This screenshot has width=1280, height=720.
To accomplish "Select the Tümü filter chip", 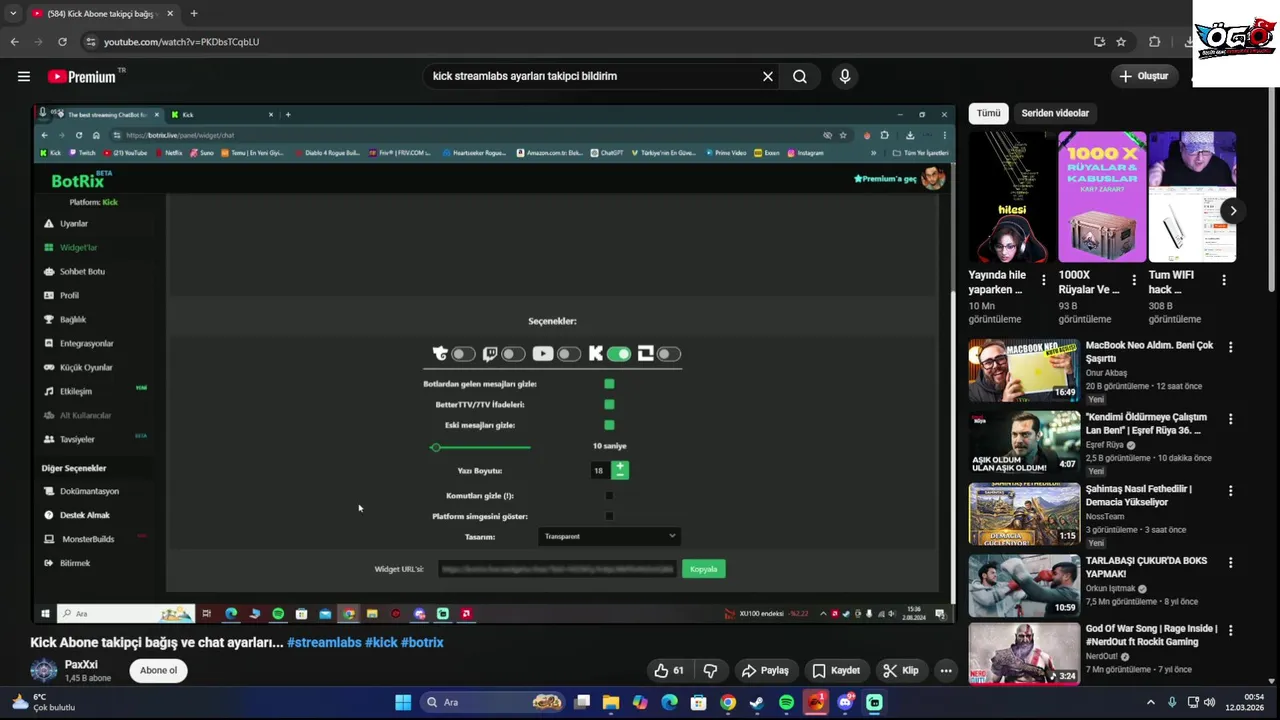I will tap(988, 113).
